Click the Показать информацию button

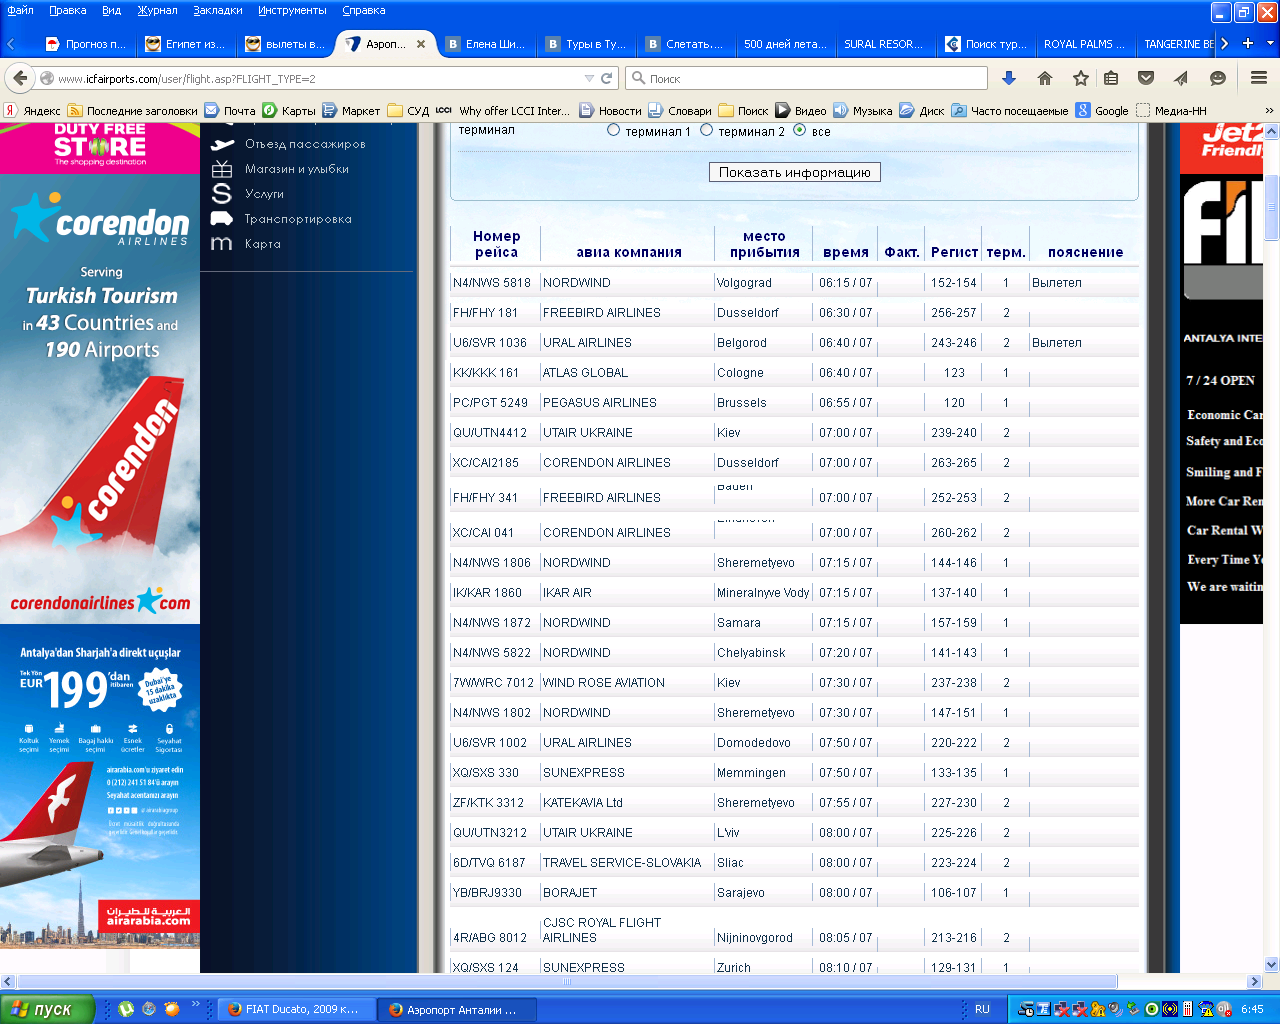tap(795, 172)
